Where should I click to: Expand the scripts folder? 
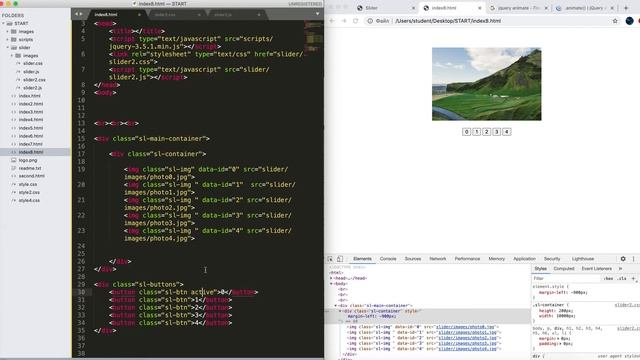[x=7, y=40]
